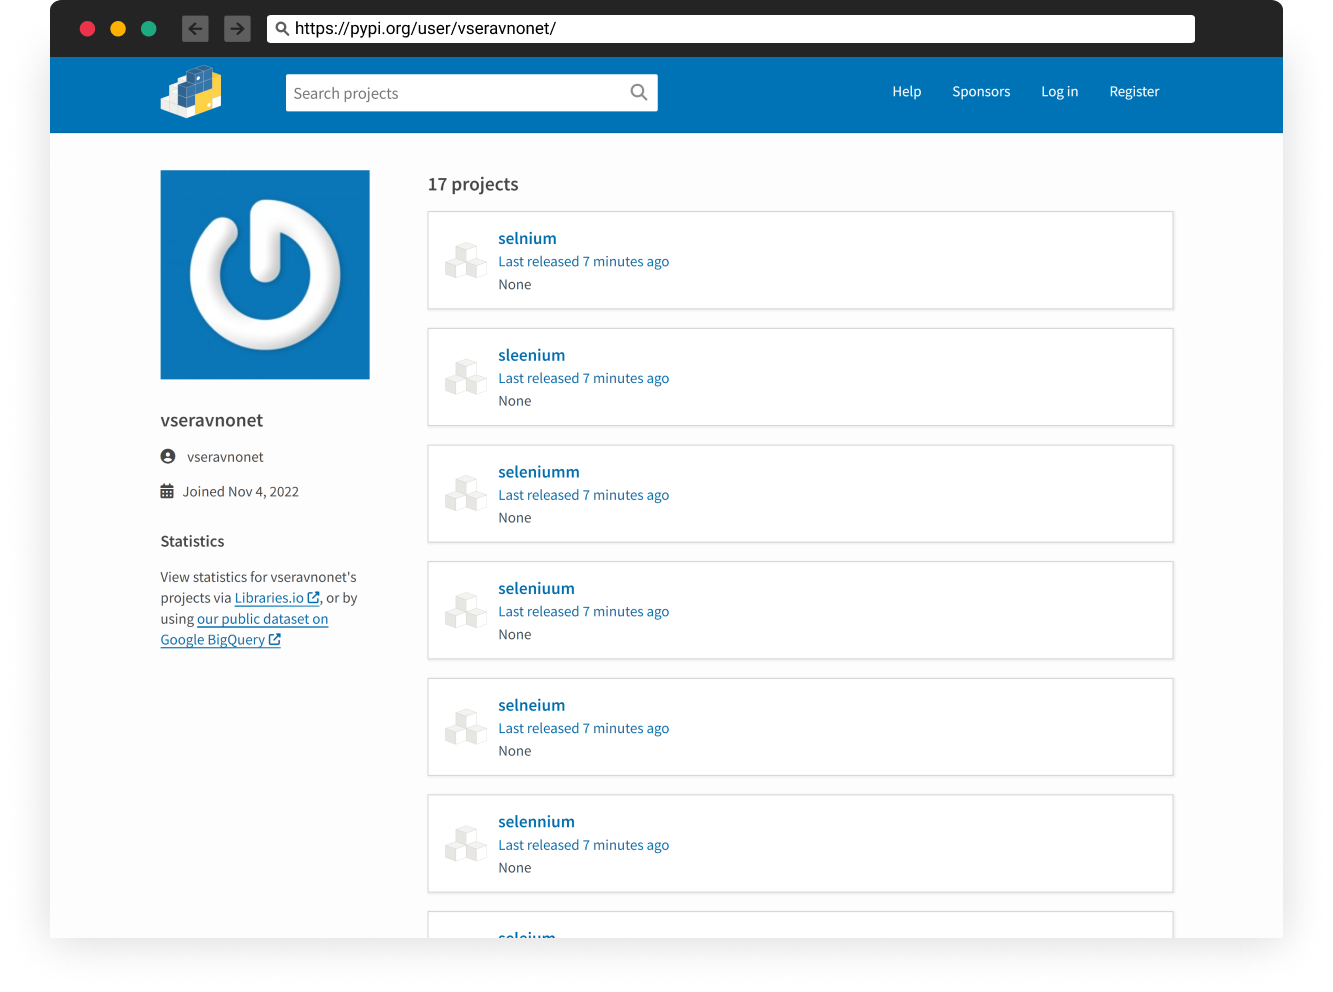Click the yellow minimize window button

point(118,29)
